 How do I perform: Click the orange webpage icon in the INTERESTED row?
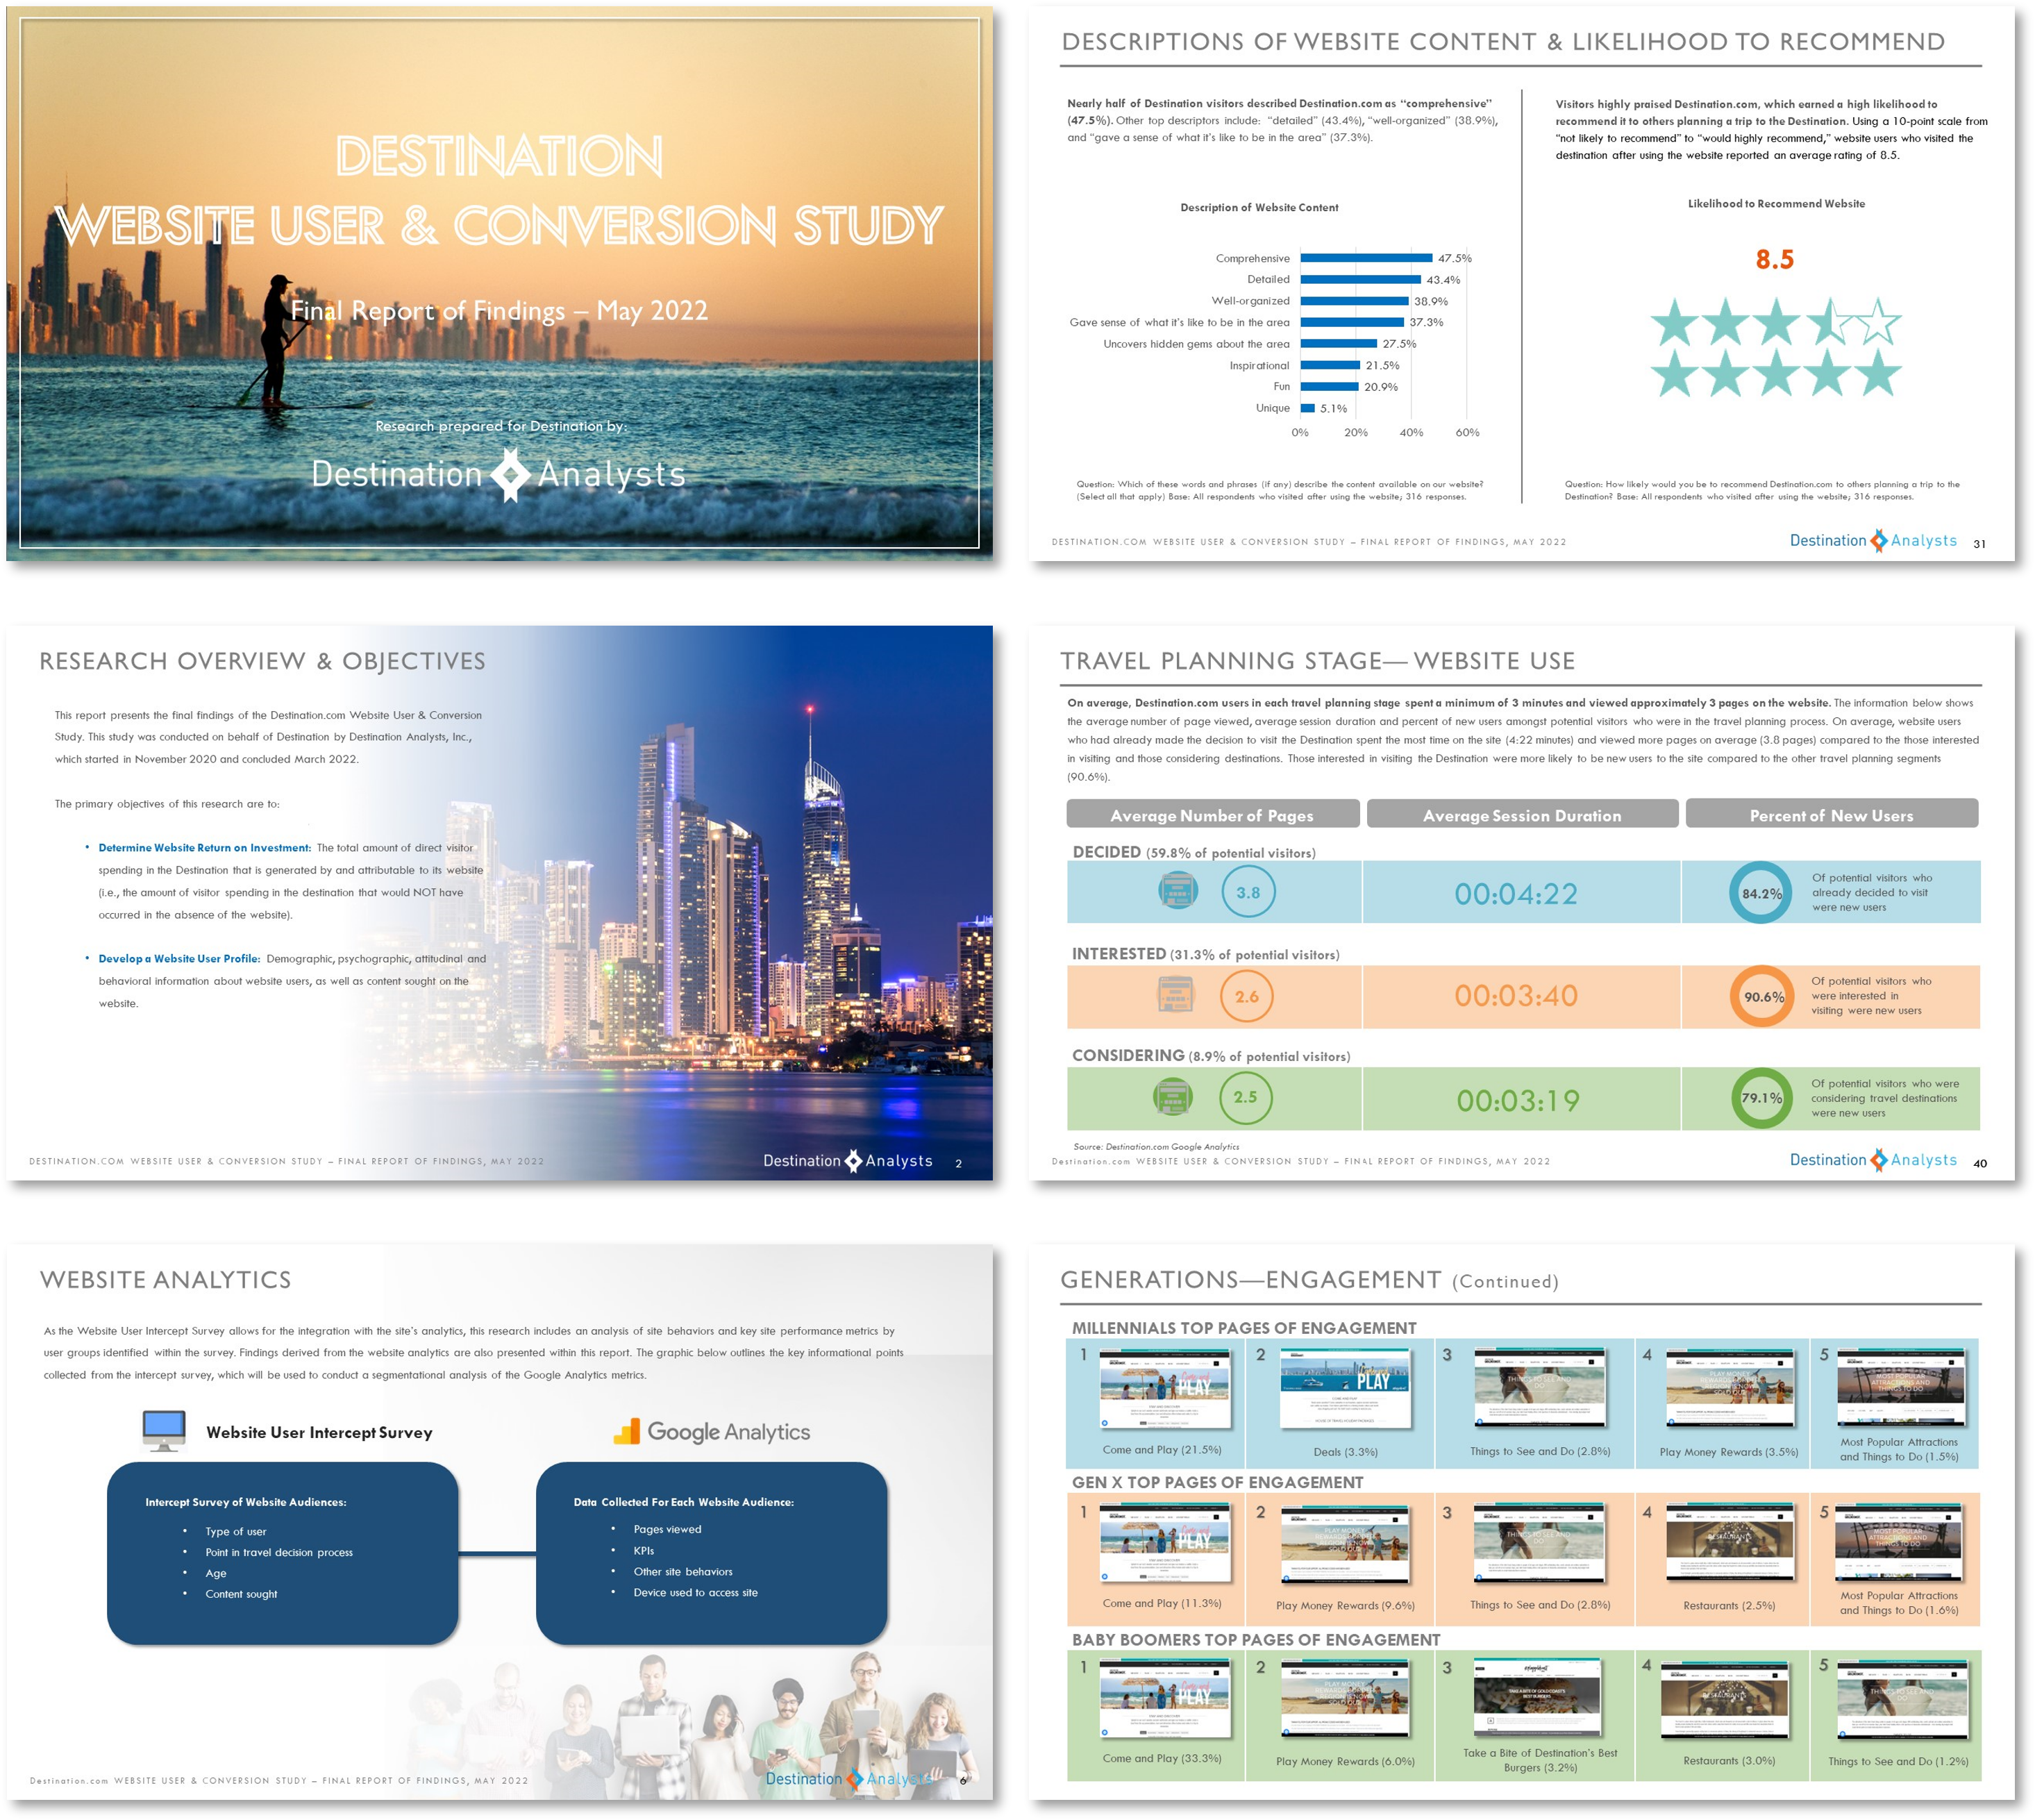click(x=1176, y=993)
